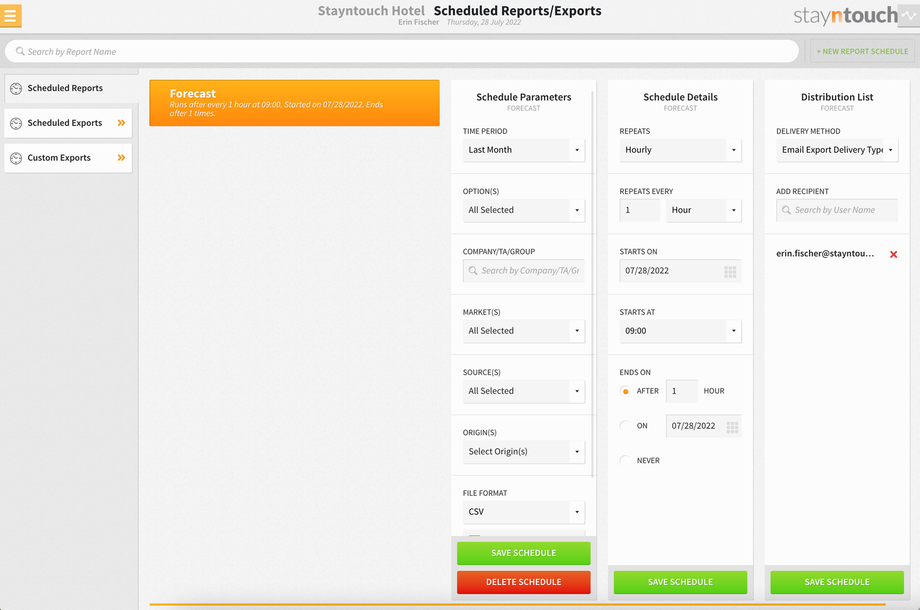This screenshot has height=610, width=920.
Task: Click the Search by Company/TA/Group field
Action: point(524,271)
